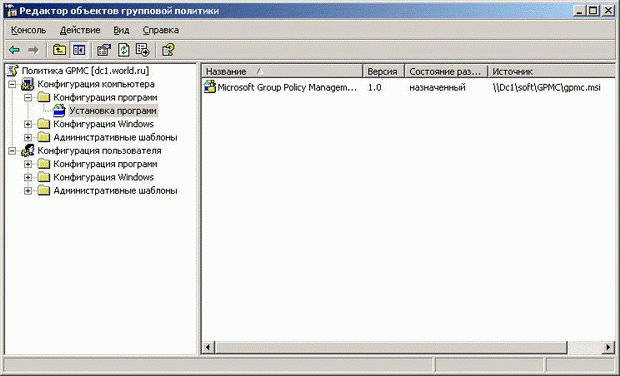Screen dimensions: 620x376
Task: Toggle the console tree pane button
Action: click(79, 50)
